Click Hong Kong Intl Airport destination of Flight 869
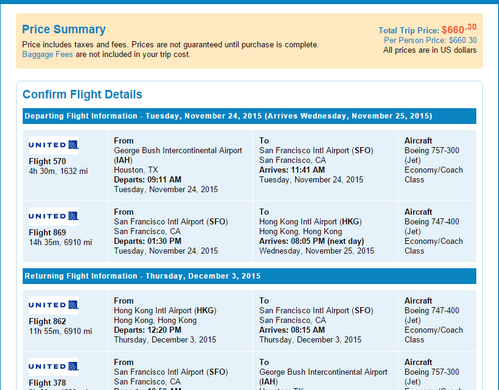This screenshot has height=390, width=499. (x=310, y=222)
